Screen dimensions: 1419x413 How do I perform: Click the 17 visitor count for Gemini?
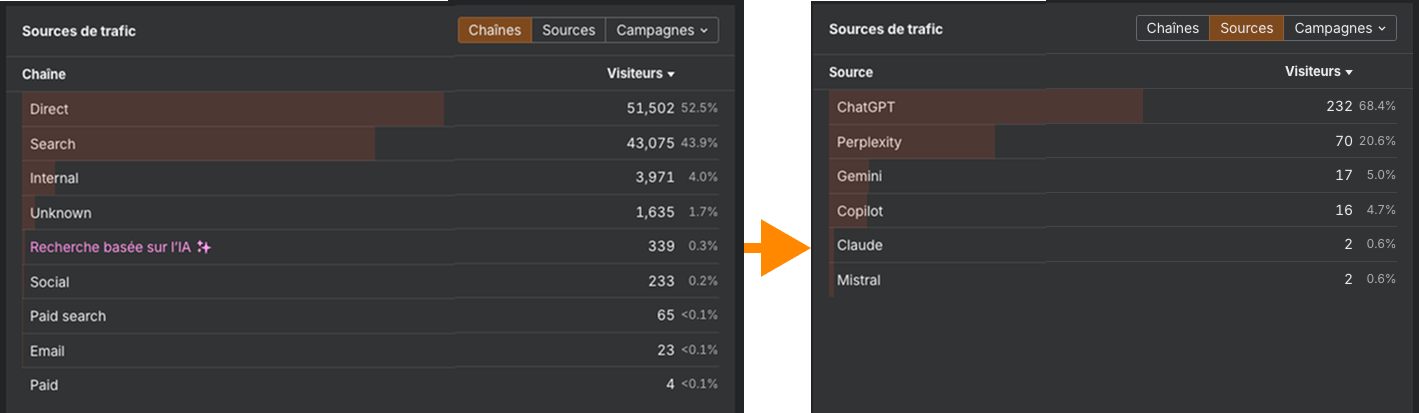[x=1344, y=176]
